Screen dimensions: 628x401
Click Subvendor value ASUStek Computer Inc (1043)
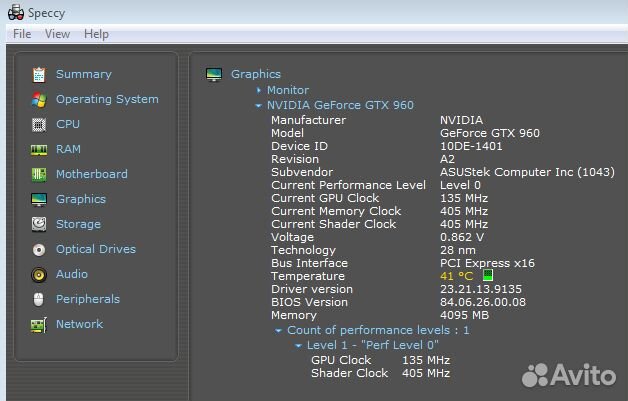[527, 172]
